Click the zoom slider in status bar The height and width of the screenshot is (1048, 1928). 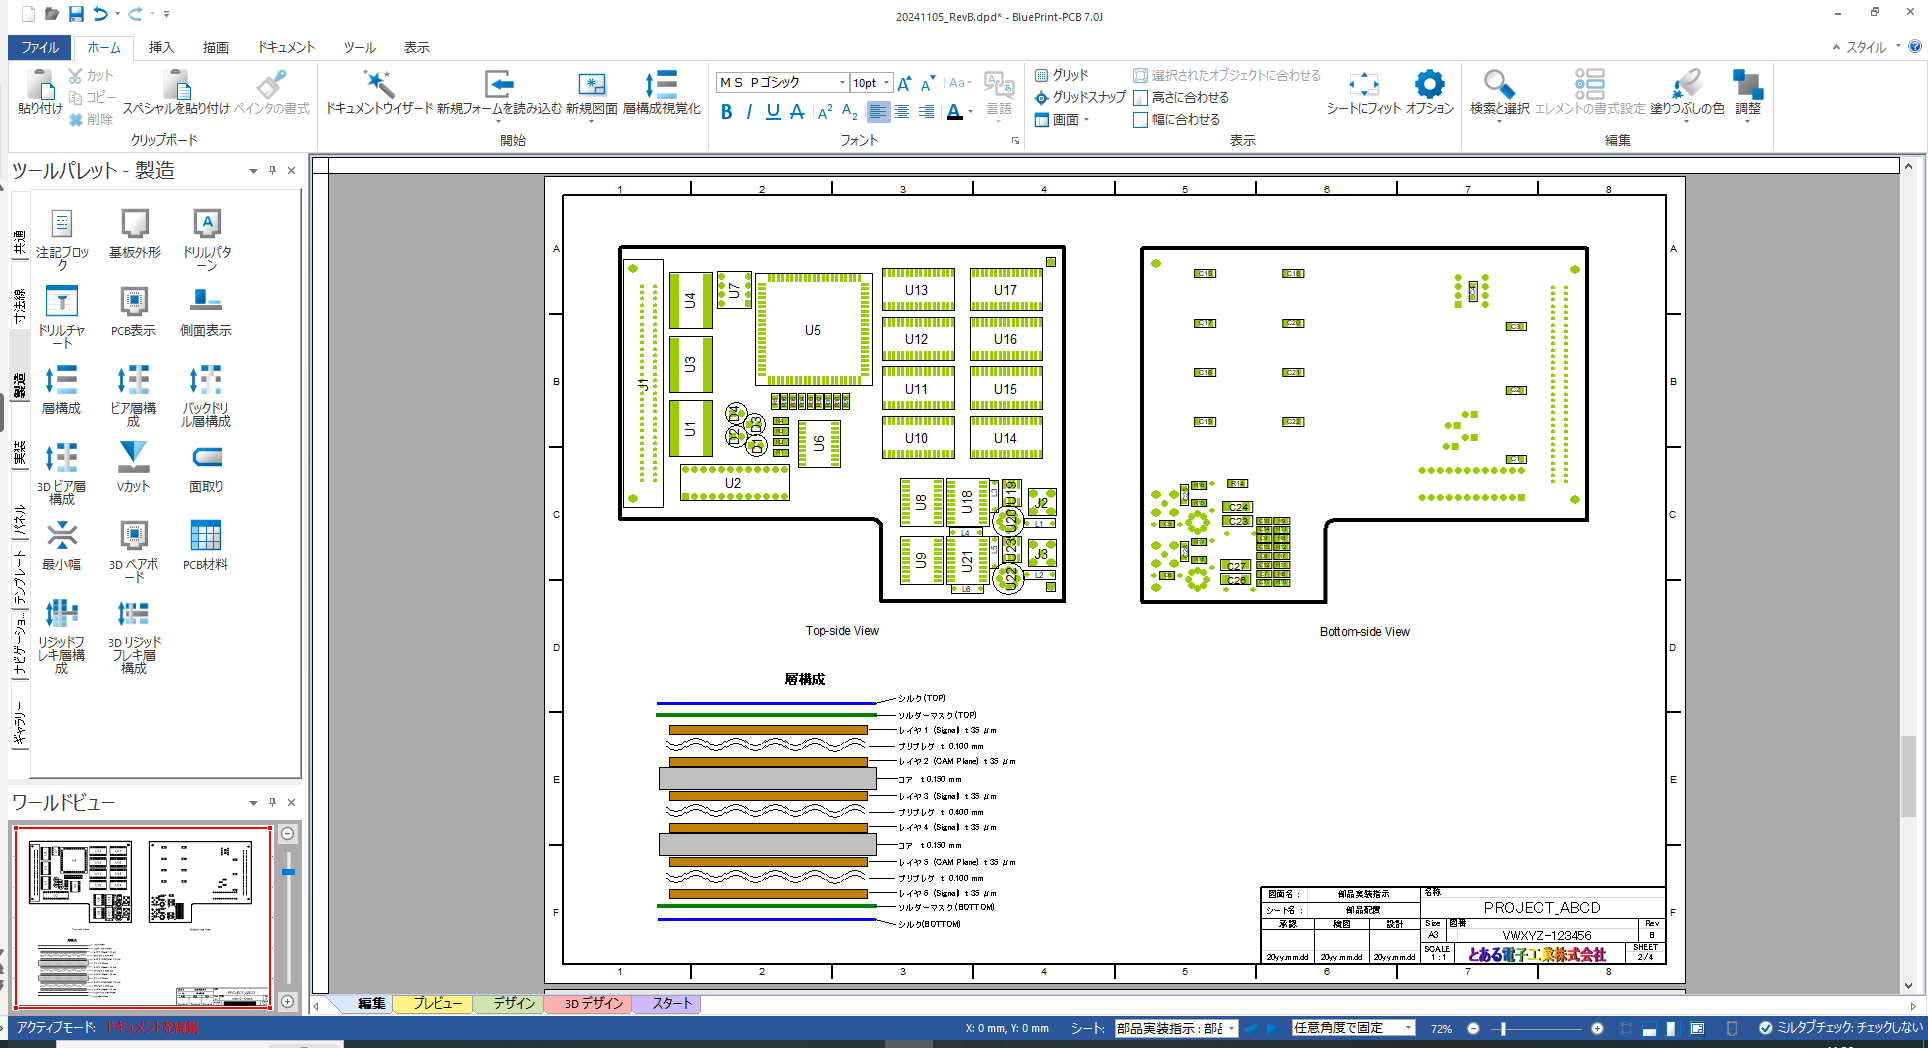[1534, 1028]
